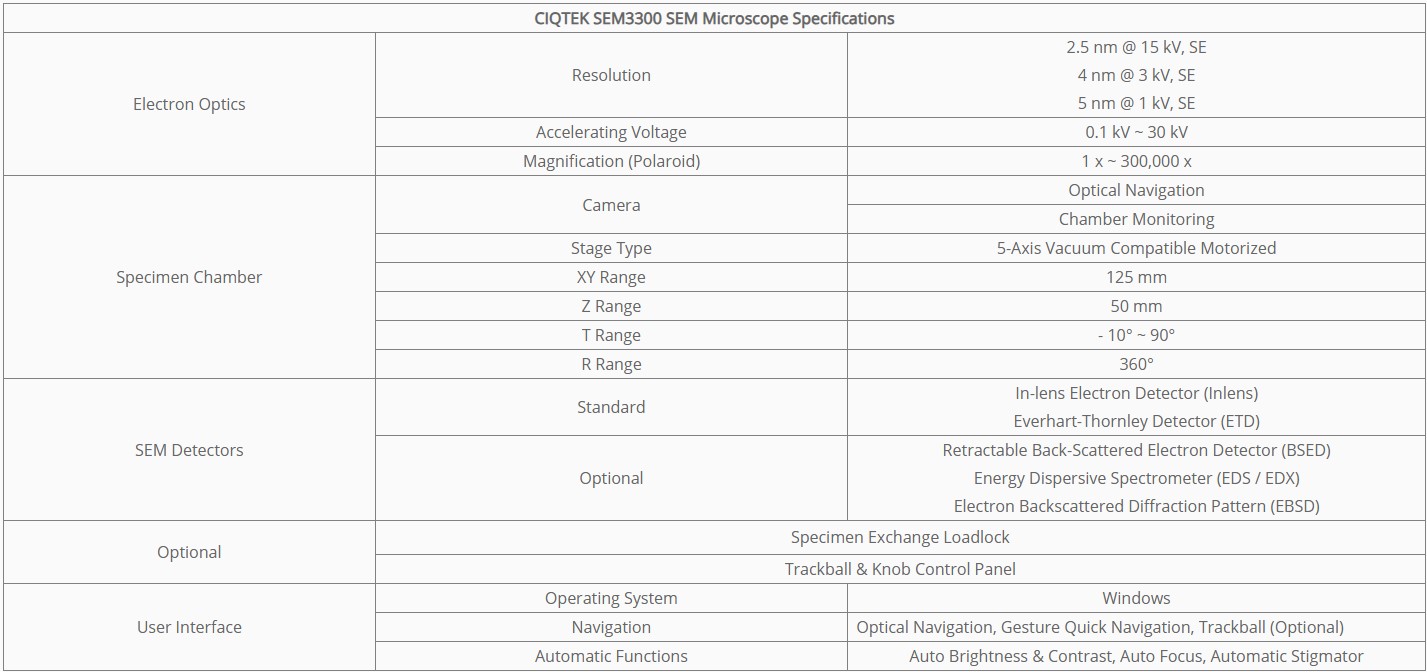Click the Specimen Chamber category cell

tap(189, 277)
